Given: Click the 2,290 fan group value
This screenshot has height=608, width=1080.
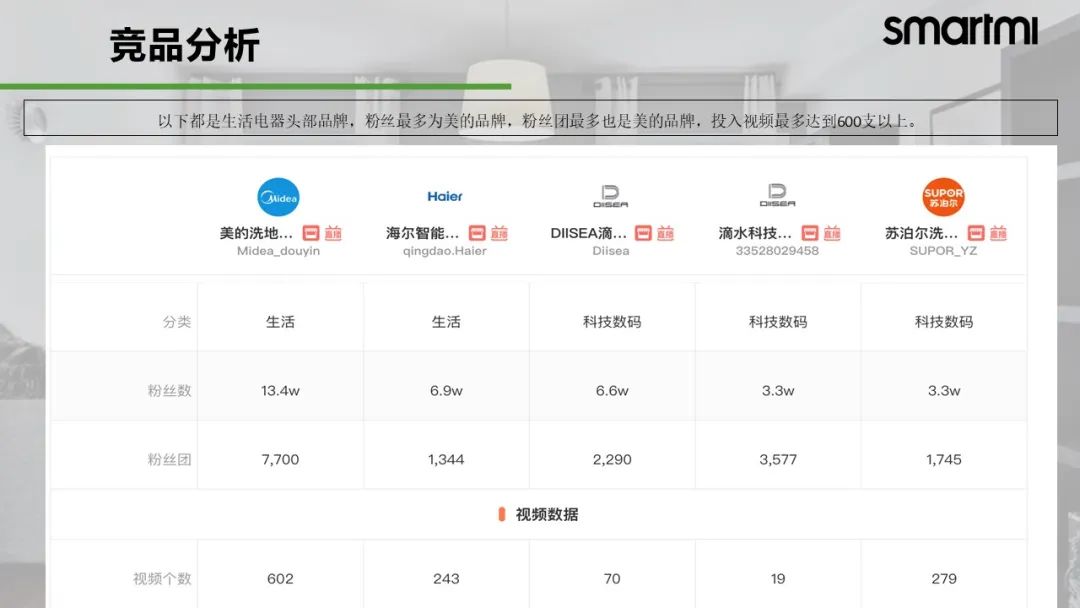Looking at the screenshot, I should pos(612,459).
